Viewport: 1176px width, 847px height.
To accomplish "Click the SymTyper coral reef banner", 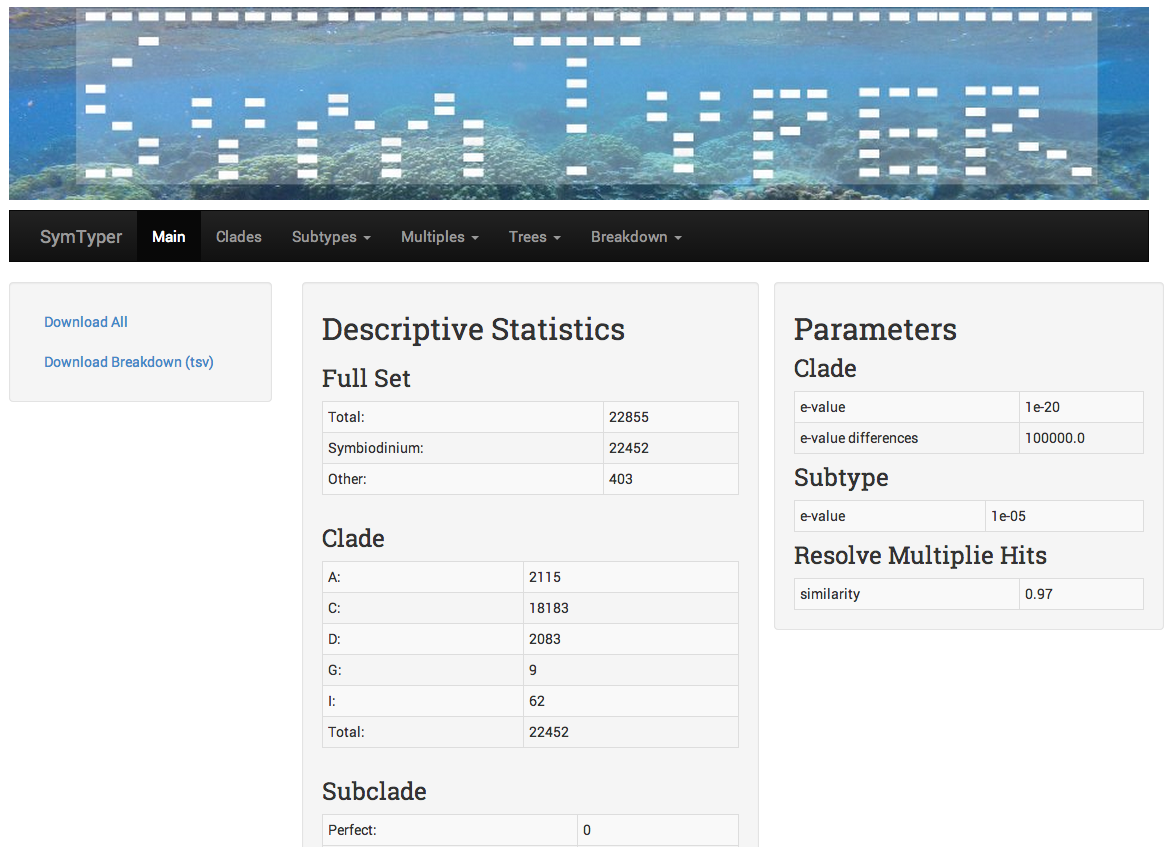I will pos(578,104).
